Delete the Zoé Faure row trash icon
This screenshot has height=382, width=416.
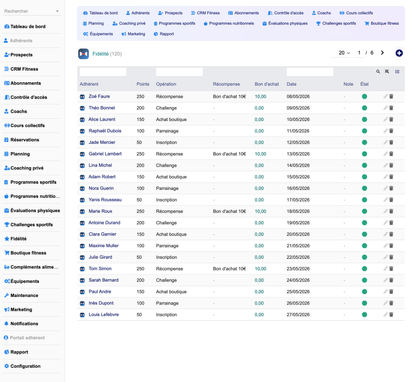point(391,96)
